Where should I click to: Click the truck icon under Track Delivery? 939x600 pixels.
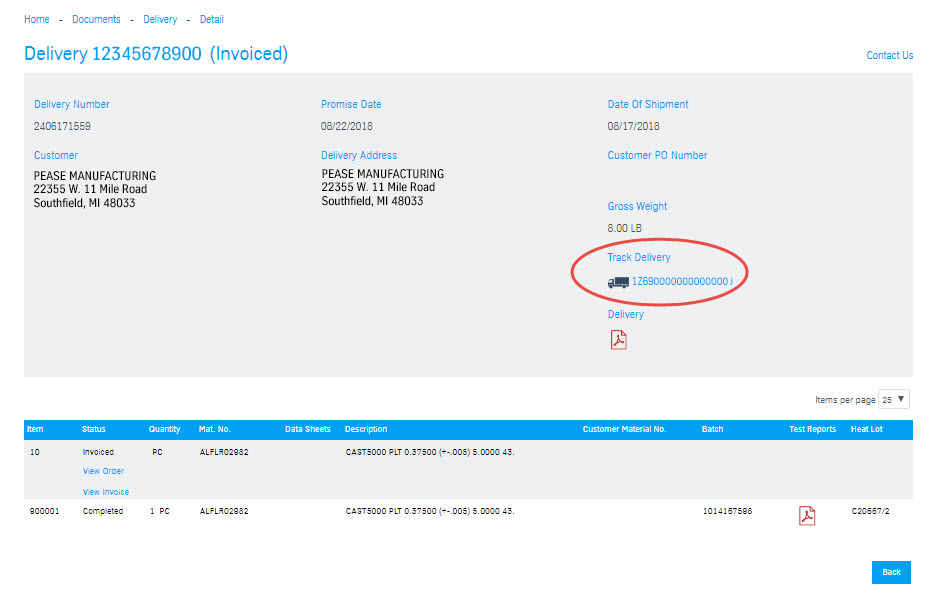(x=616, y=283)
